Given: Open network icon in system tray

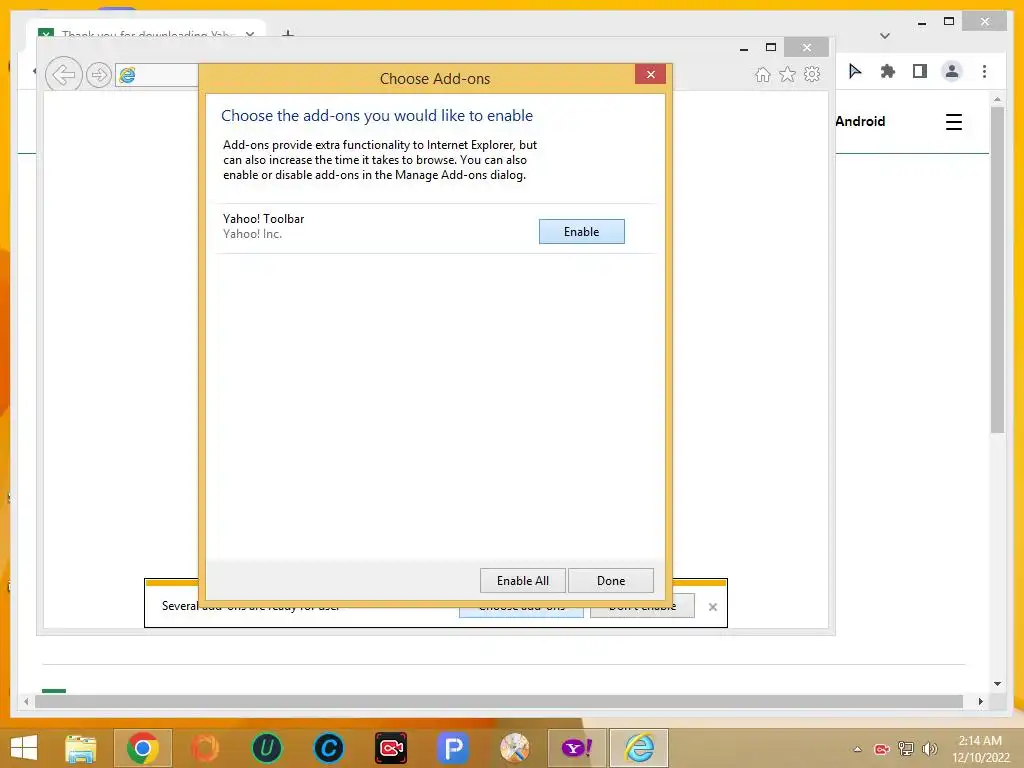Looking at the screenshot, I should point(906,749).
